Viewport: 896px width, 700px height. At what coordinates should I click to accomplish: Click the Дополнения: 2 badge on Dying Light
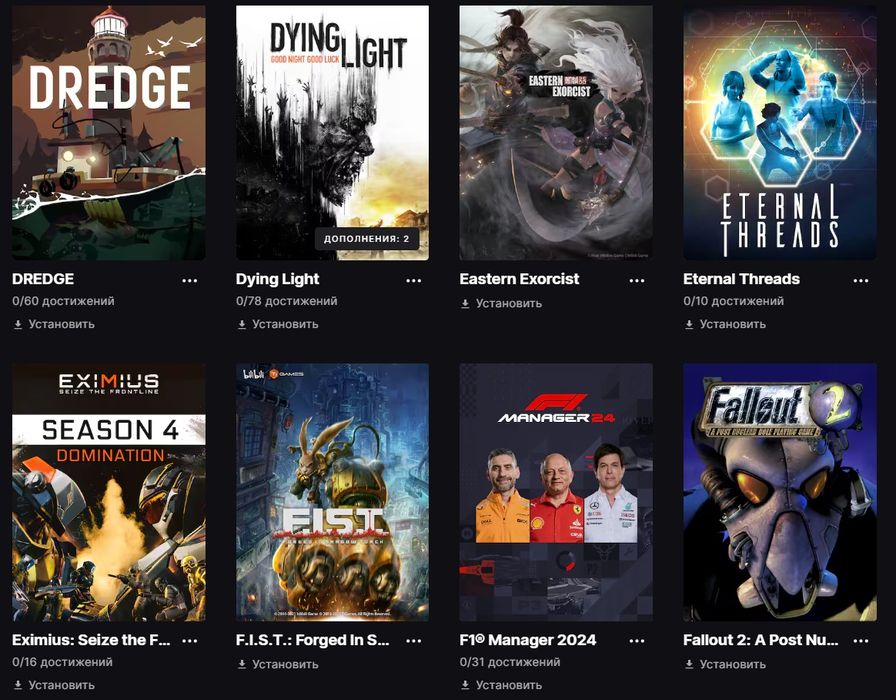366,239
